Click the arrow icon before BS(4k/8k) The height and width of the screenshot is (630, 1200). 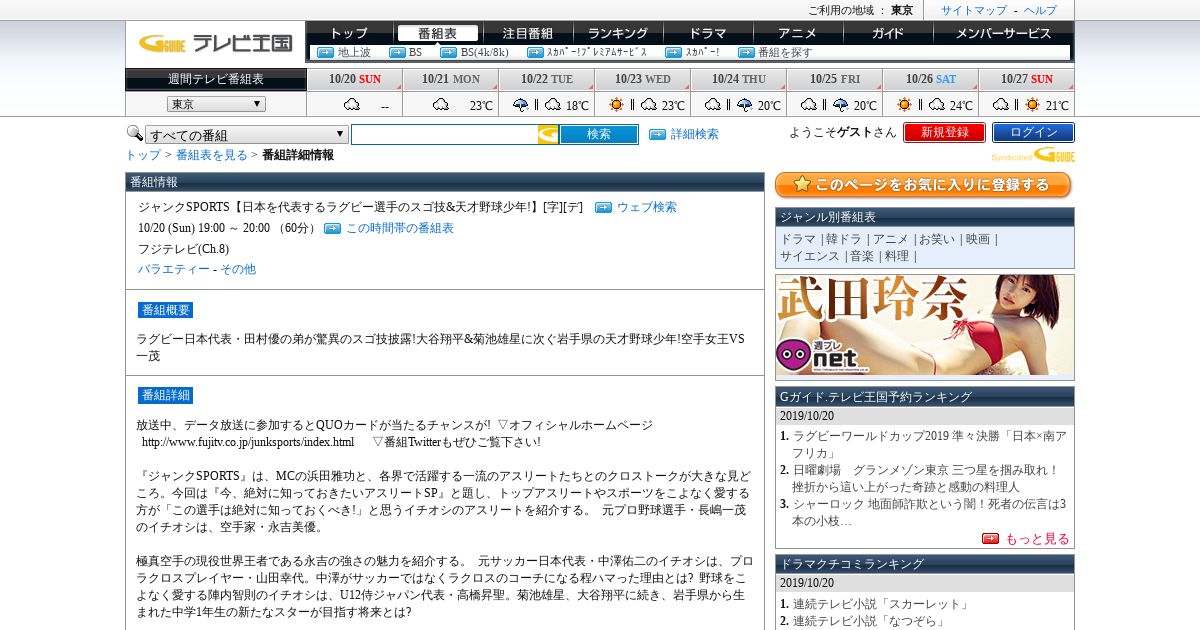coord(448,52)
